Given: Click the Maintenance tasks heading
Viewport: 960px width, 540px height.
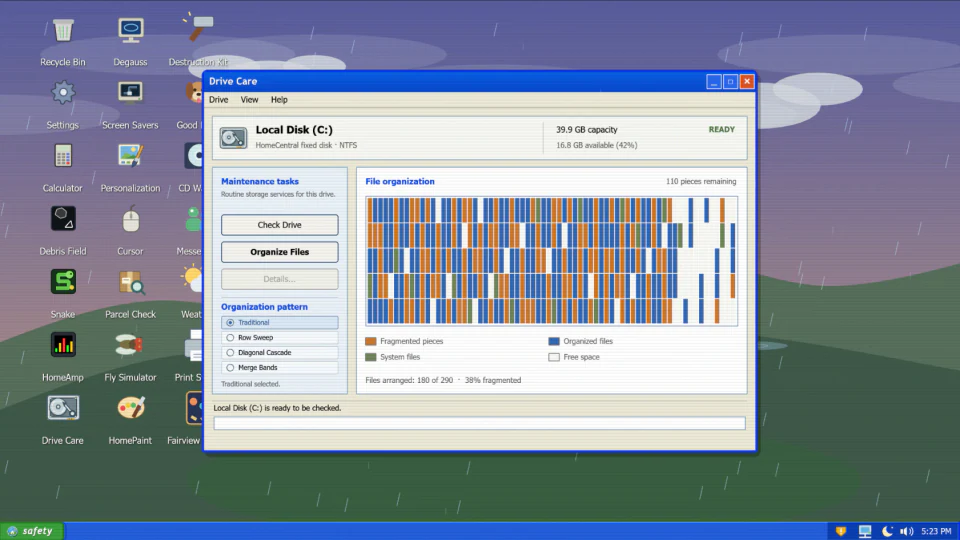Looking at the screenshot, I should coord(260,181).
